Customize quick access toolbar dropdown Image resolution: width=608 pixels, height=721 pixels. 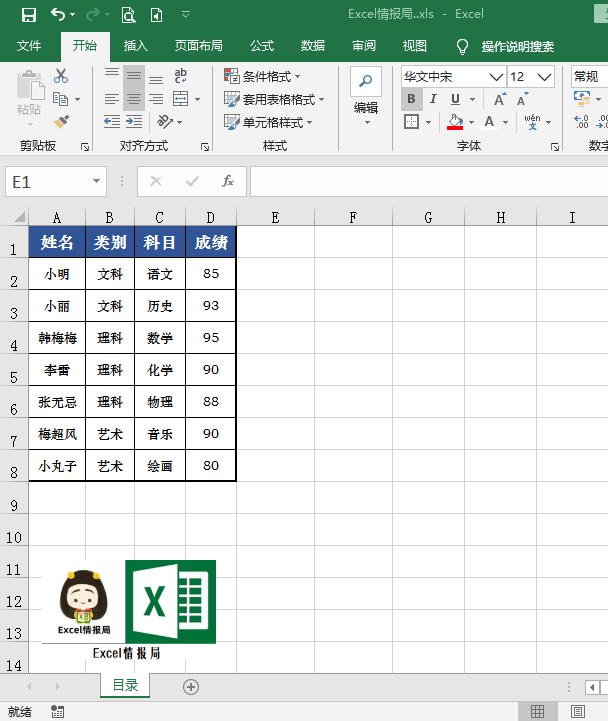(x=186, y=15)
